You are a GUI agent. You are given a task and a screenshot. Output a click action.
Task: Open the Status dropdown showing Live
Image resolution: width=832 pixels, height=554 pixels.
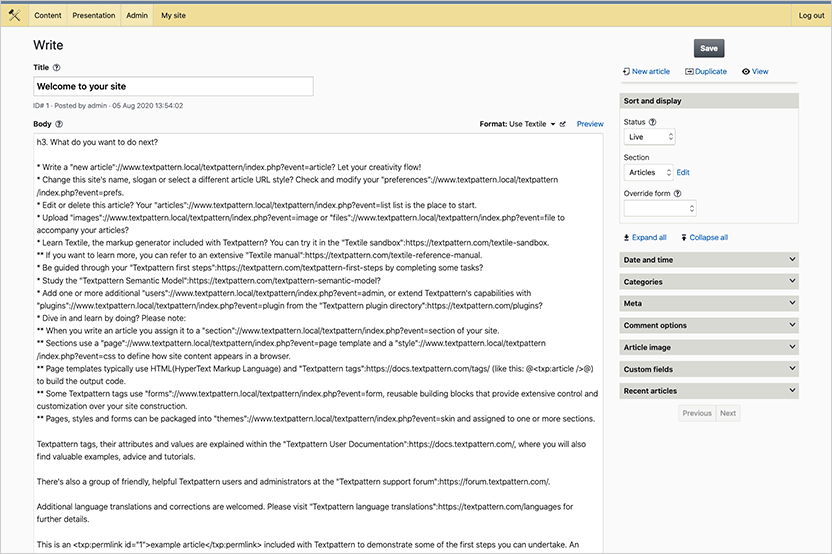(x=649, y=137)
